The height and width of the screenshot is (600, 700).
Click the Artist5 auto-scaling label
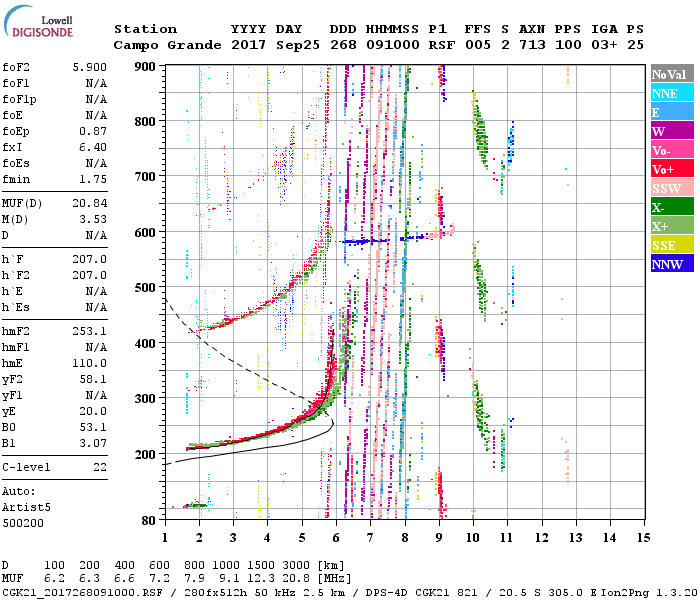click(26, 508)
